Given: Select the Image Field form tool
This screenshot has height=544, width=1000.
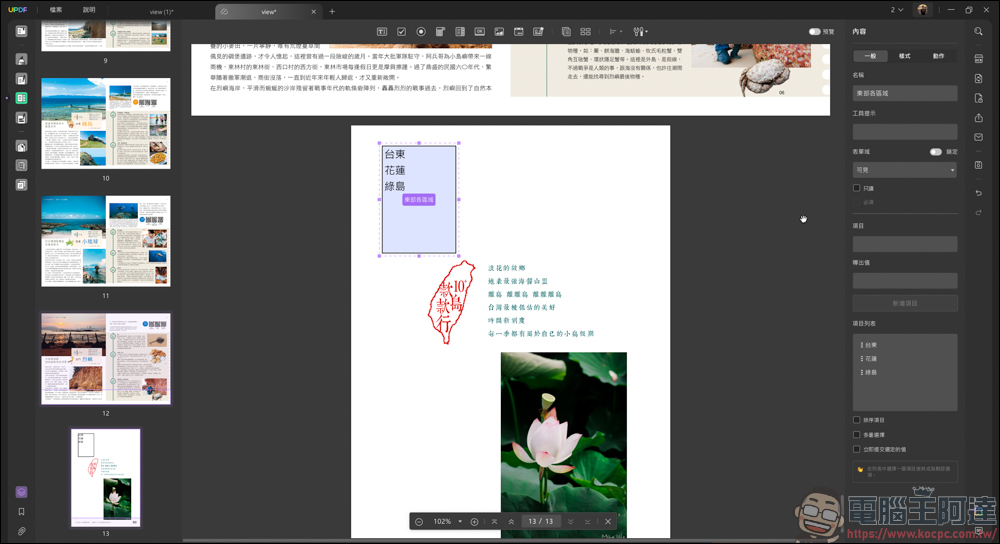Looking at the screenshot, I should coord(499,31).
